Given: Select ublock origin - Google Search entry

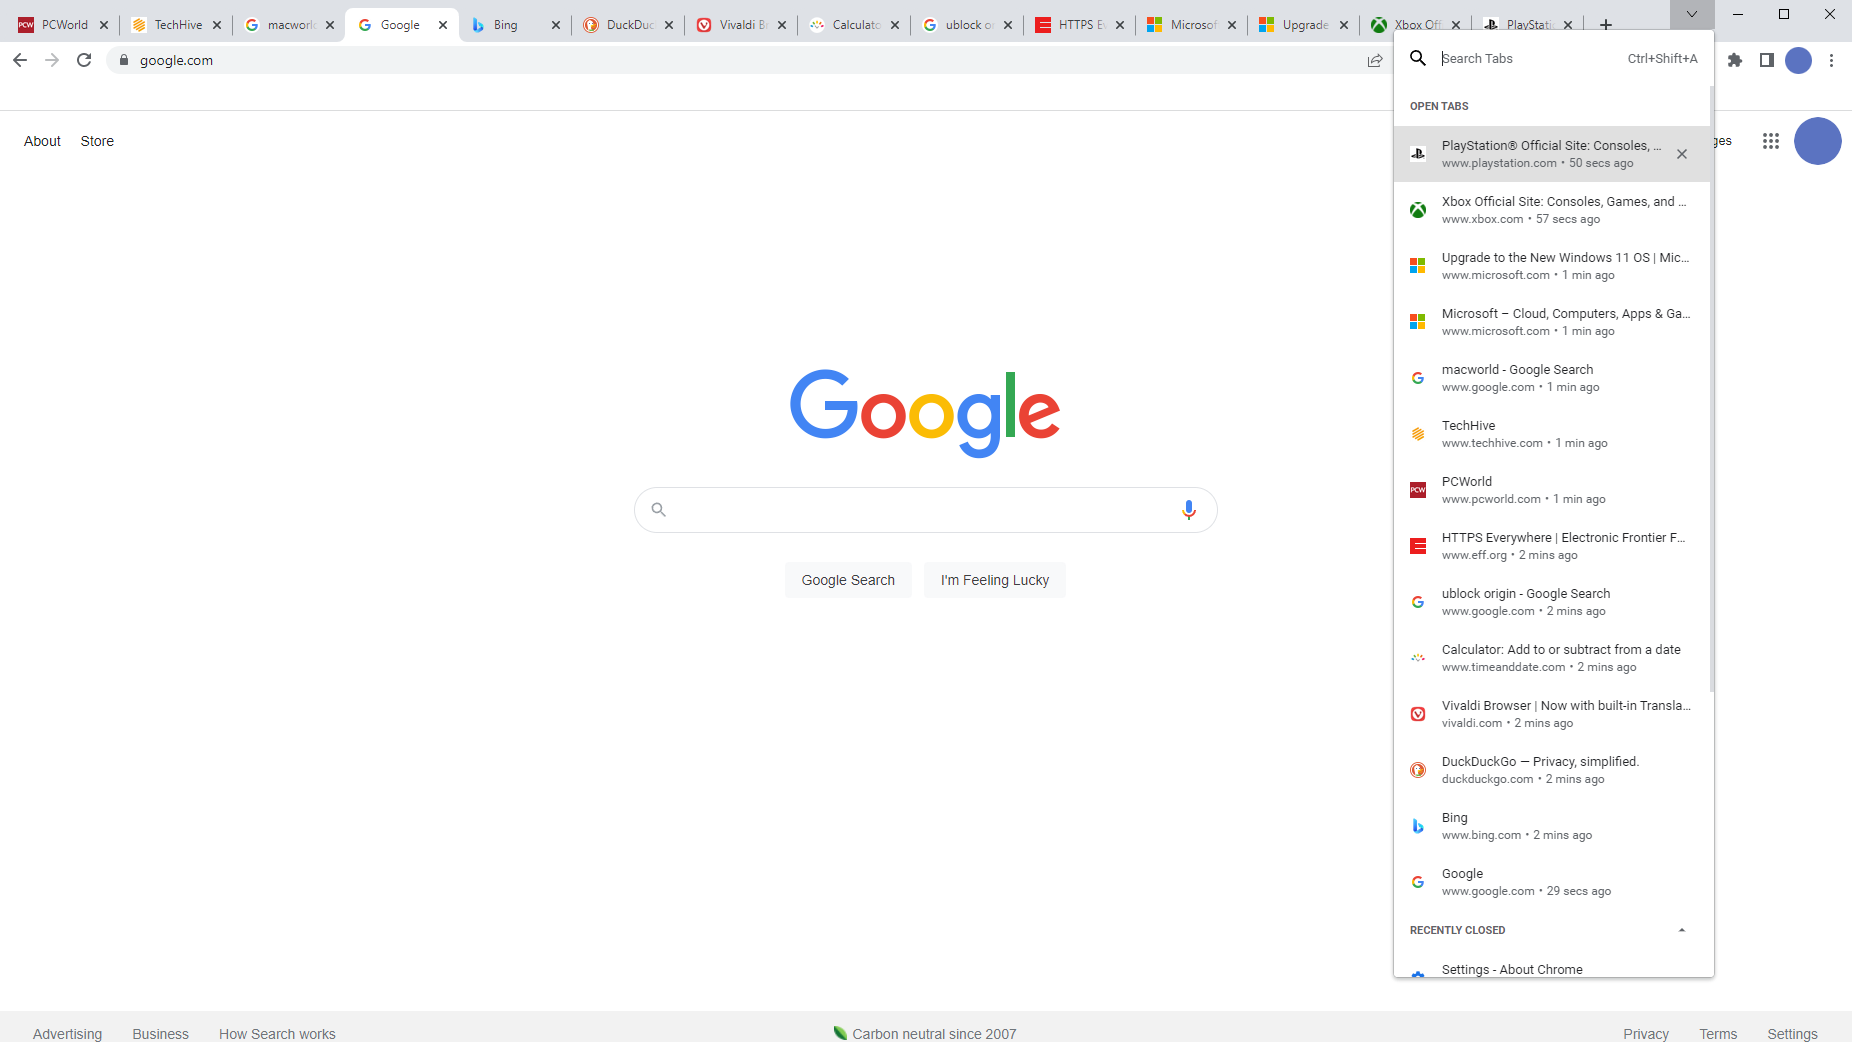Looking at the screenshot, I should (x=1552, y=602).
